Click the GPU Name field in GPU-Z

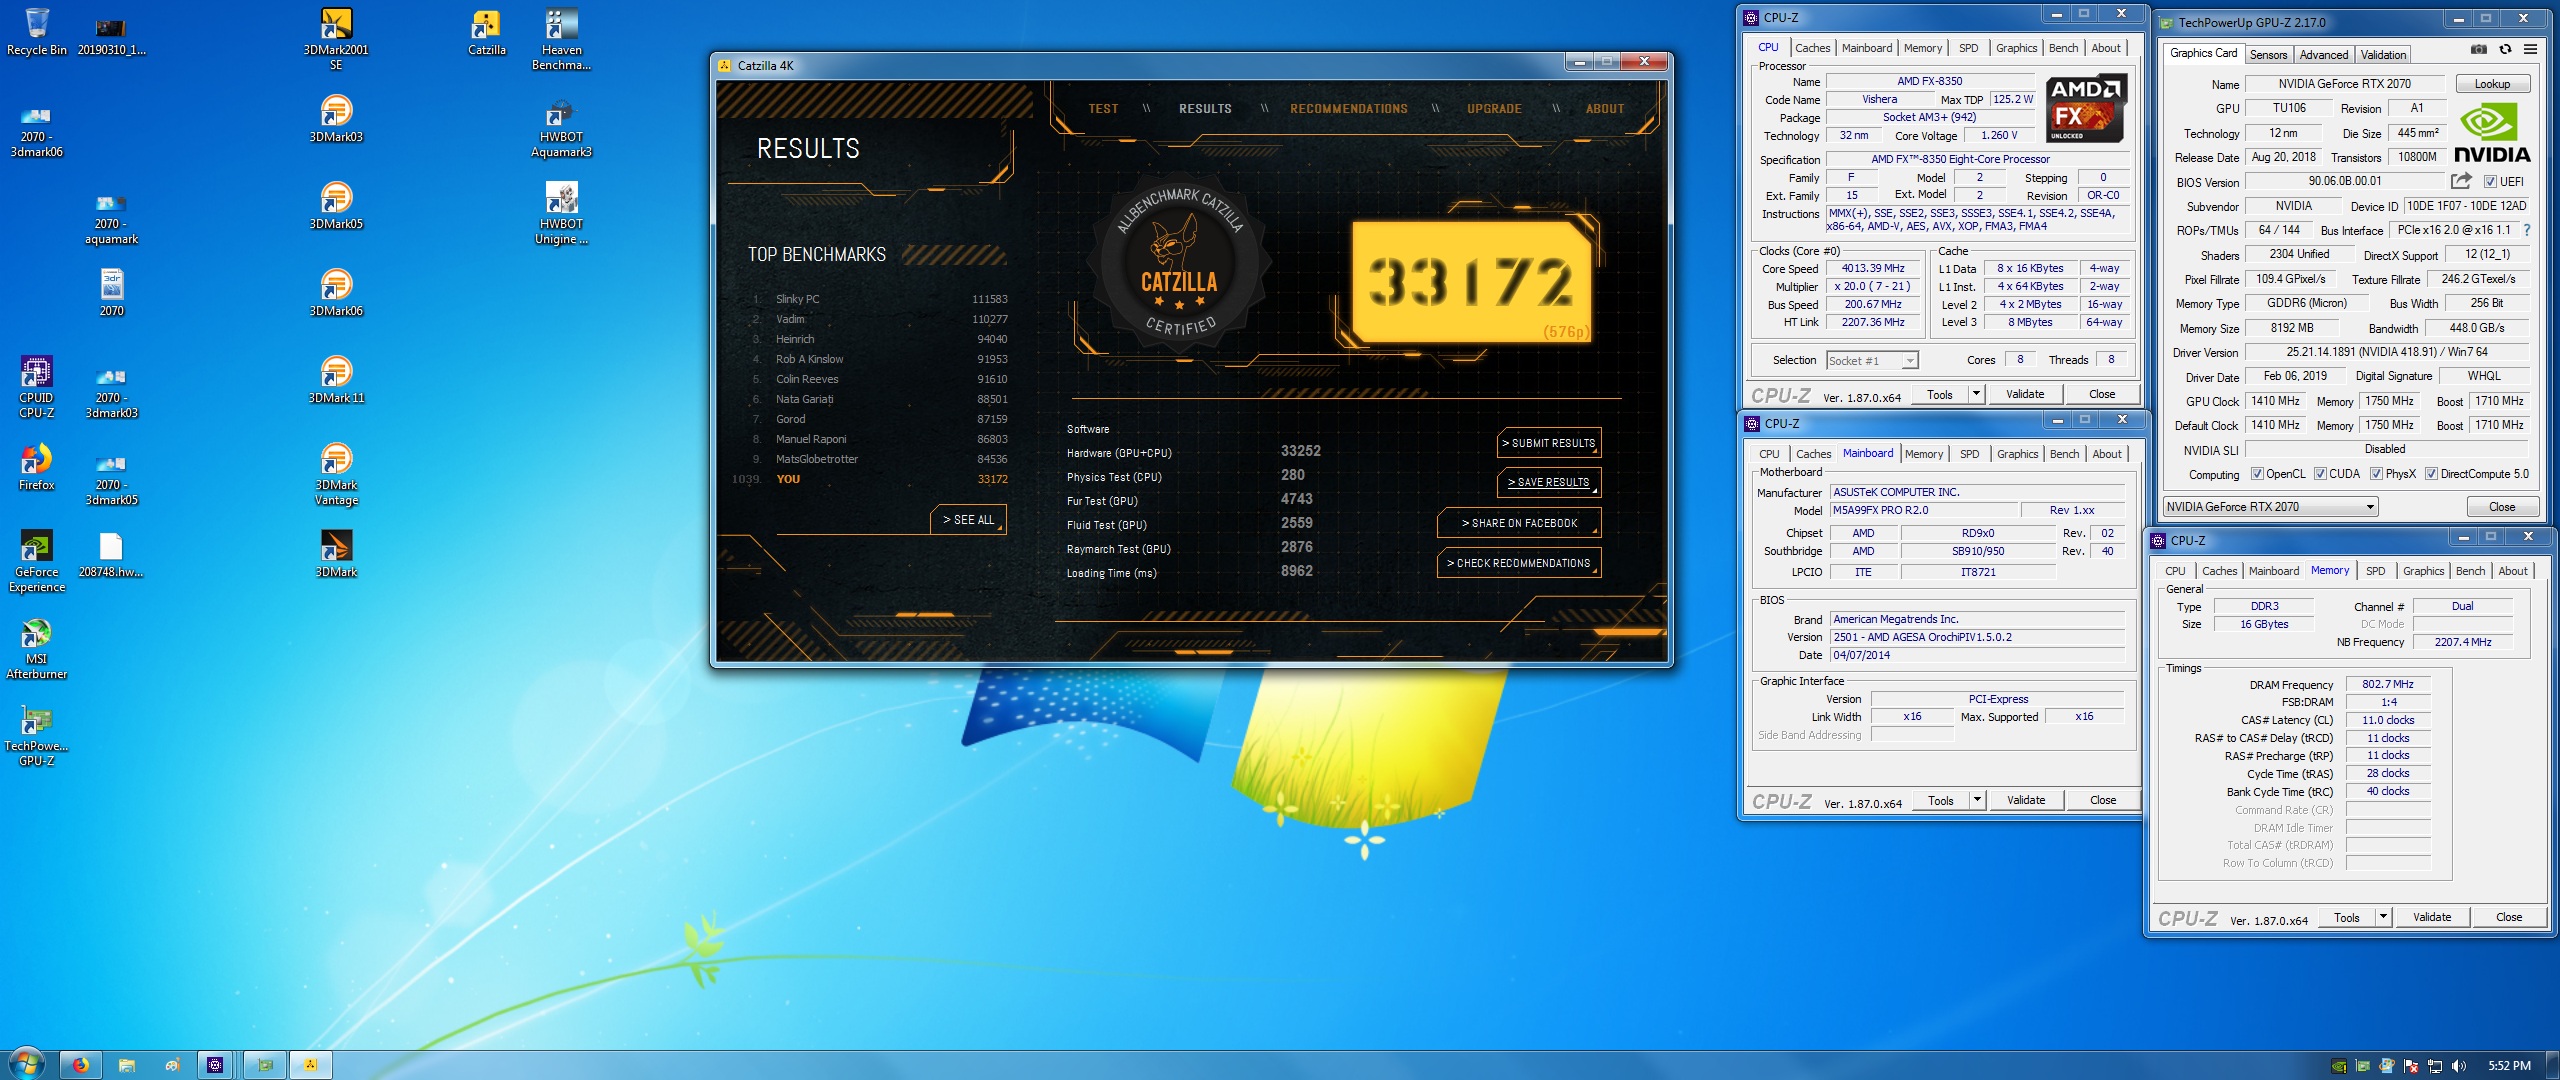click(2344, 84)
